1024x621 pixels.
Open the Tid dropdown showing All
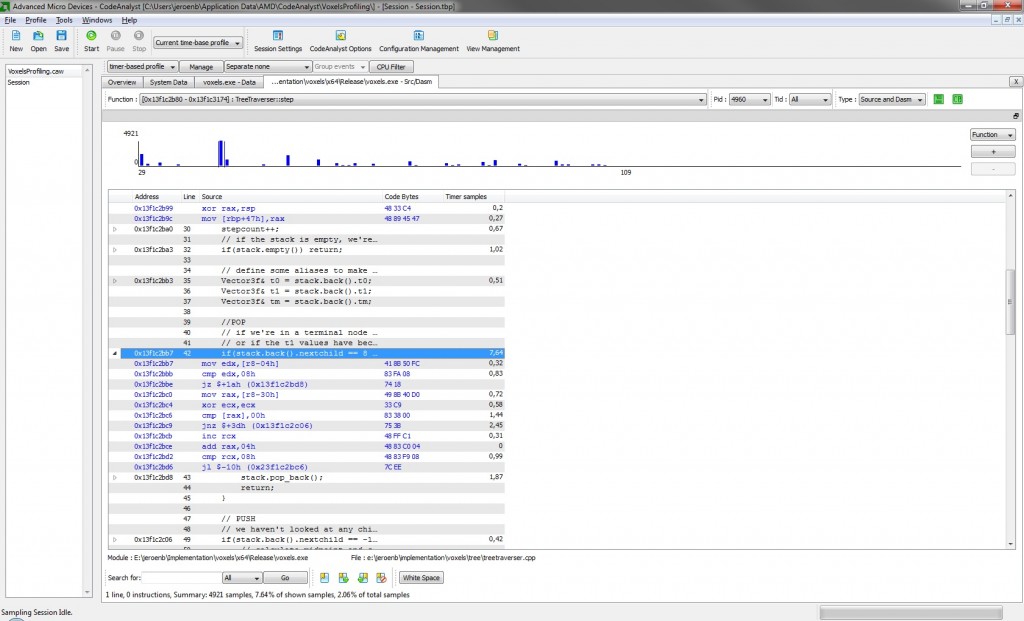(809, 99)
